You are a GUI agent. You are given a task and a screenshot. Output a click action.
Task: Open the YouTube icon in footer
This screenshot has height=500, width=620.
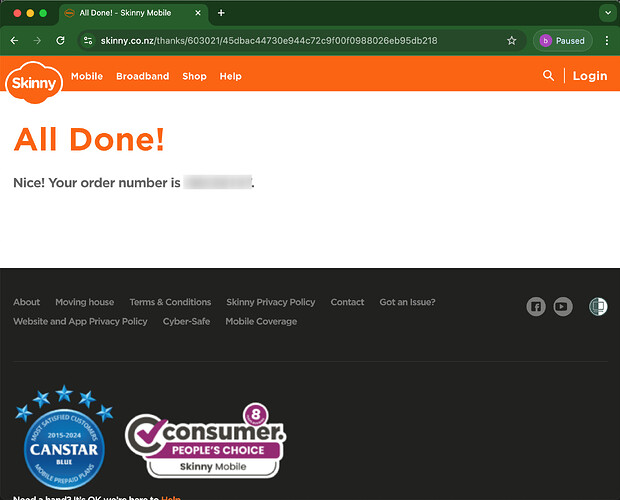(563, 307)
